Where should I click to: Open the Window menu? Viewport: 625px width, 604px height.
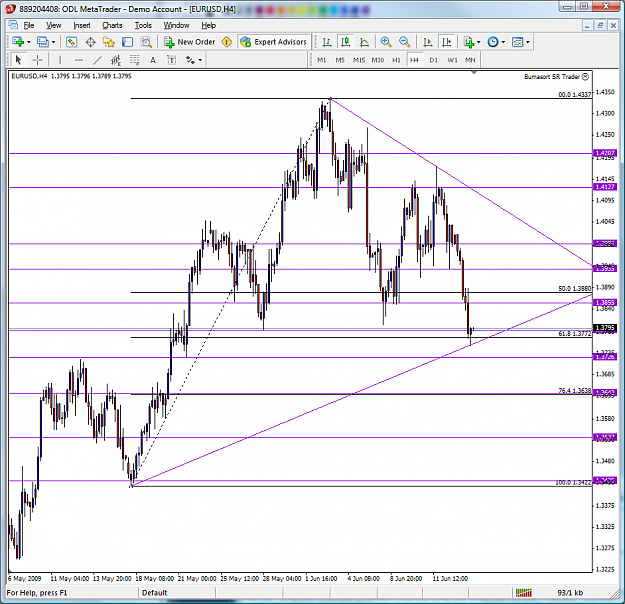(176, 26)
